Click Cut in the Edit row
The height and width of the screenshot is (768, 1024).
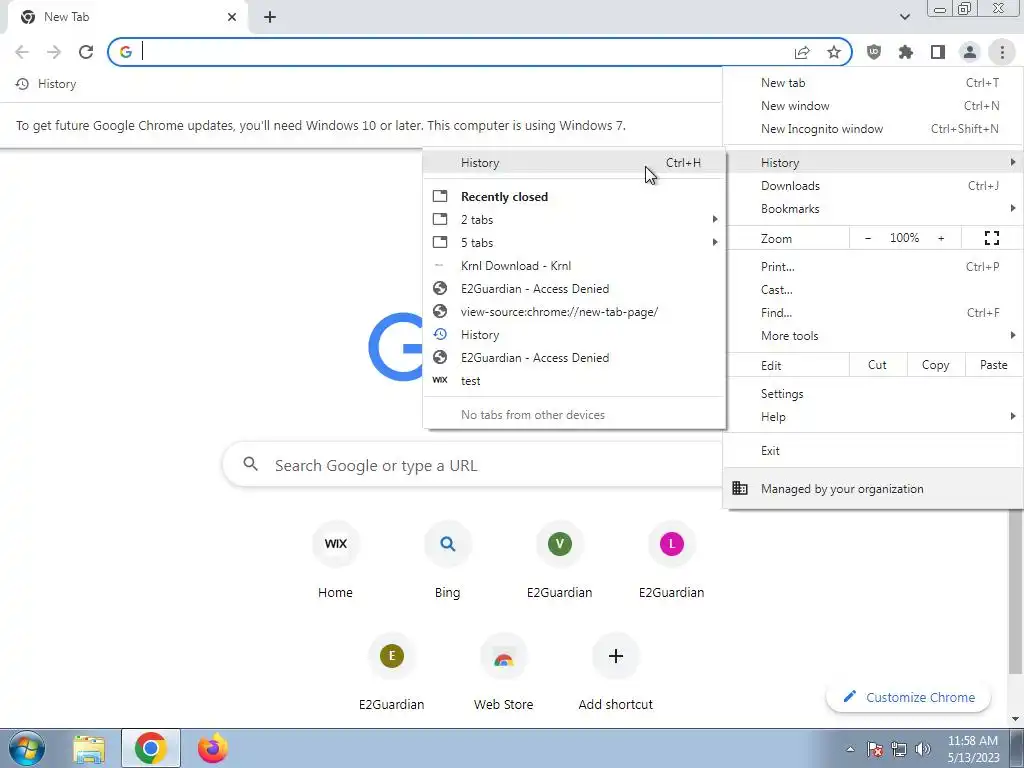[x=877, y=365]
